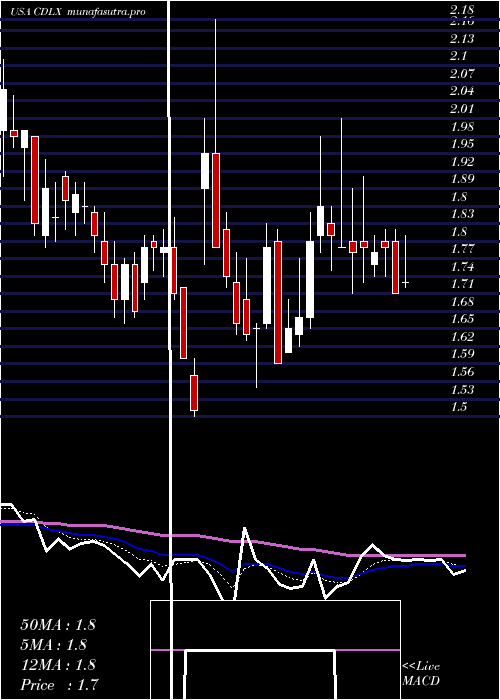Viewport: 500px width, 700px height.
Task: Click the 1.5 price axis label
Action: pyautogui.click(x=458, y=407)
